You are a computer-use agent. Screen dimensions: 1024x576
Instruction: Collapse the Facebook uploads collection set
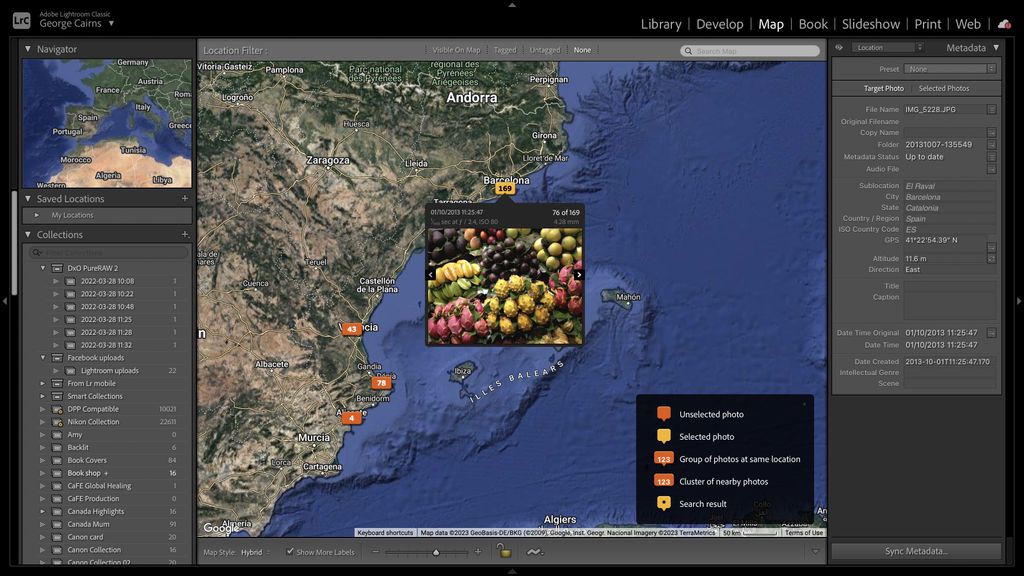pyautogui.click(x=43, y=358)
